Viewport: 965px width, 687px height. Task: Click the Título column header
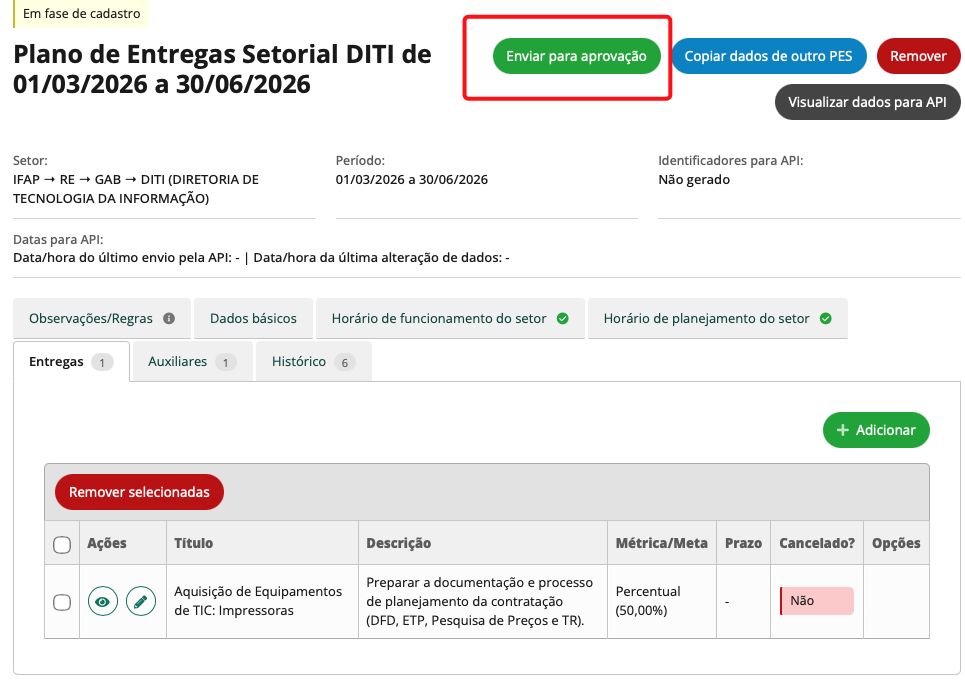(194, 543)
